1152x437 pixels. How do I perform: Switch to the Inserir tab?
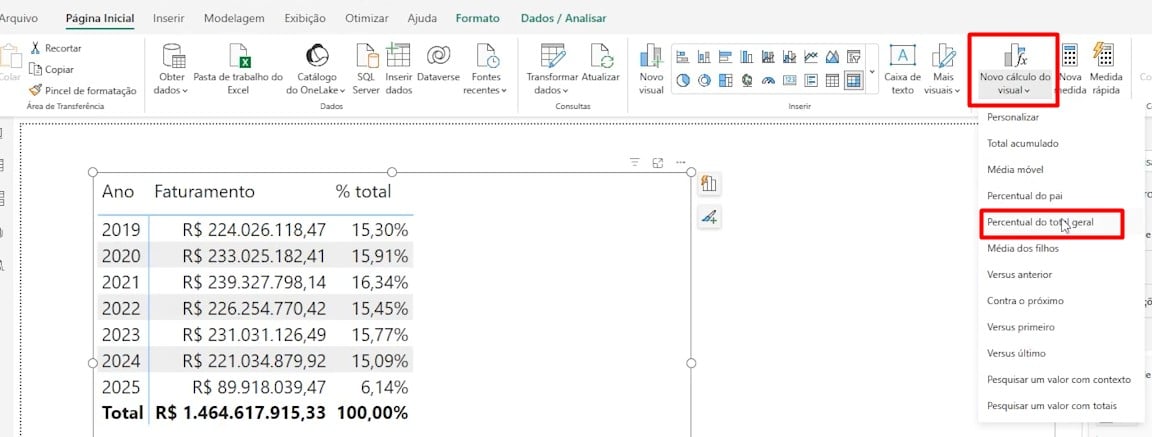(168, 18)
